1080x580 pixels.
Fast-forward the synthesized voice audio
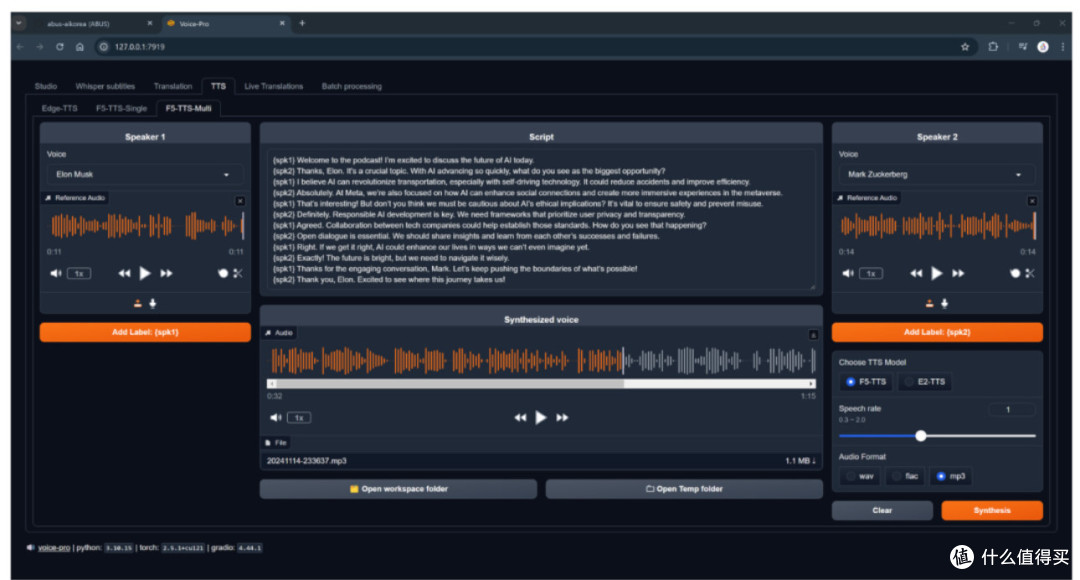(x=563, y=417)
